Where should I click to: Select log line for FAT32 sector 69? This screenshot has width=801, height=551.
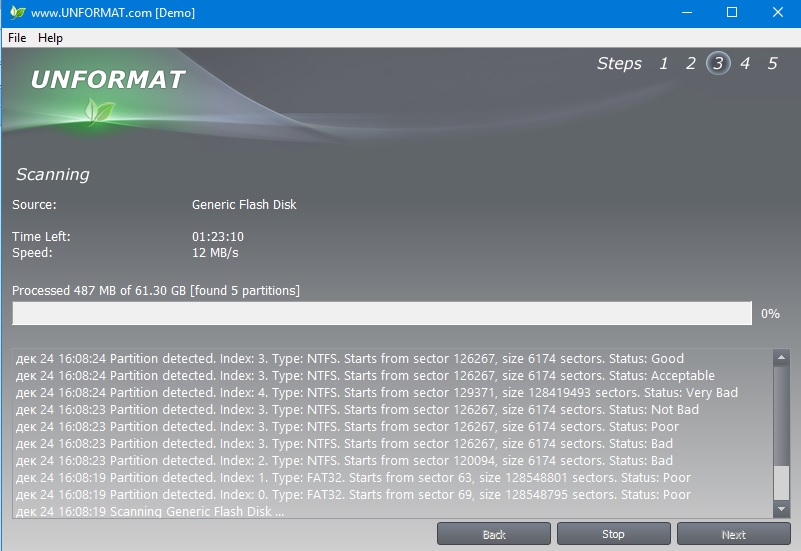[354, 494]
